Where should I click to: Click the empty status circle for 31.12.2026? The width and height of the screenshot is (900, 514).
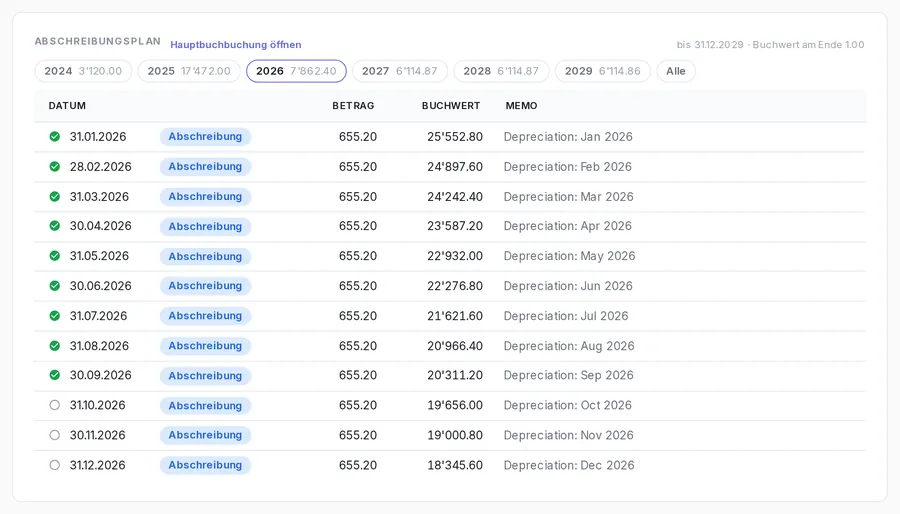pos(55,465)
